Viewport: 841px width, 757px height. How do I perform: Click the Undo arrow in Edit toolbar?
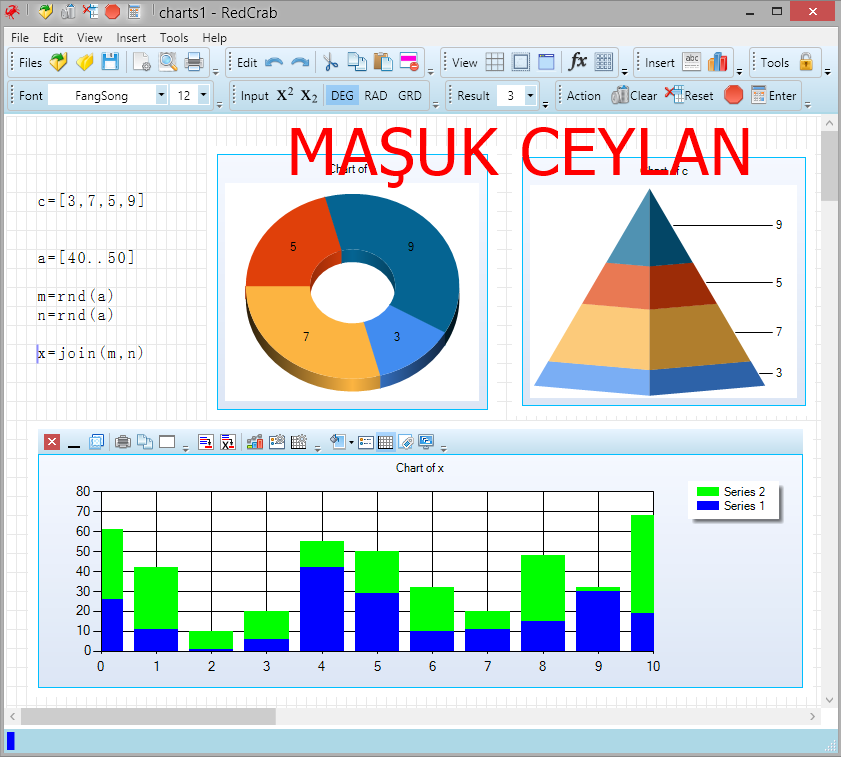pos(273,62)
